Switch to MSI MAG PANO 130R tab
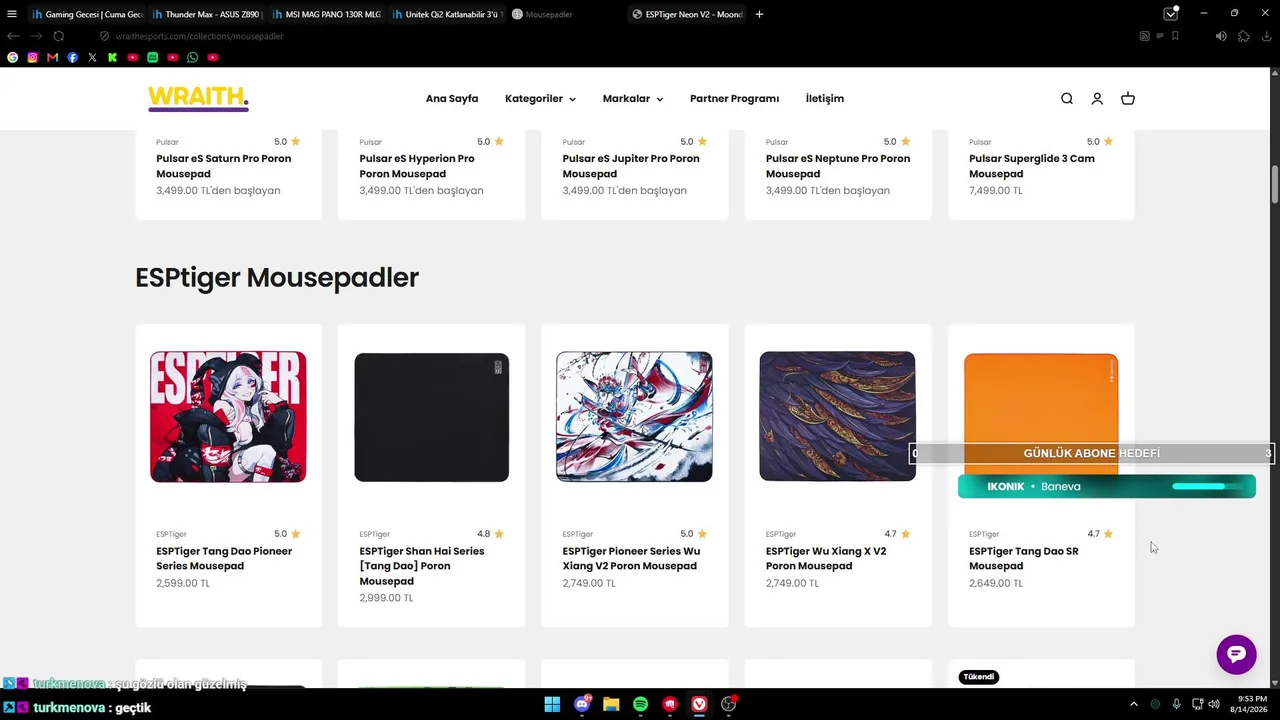 pos(327,14)
